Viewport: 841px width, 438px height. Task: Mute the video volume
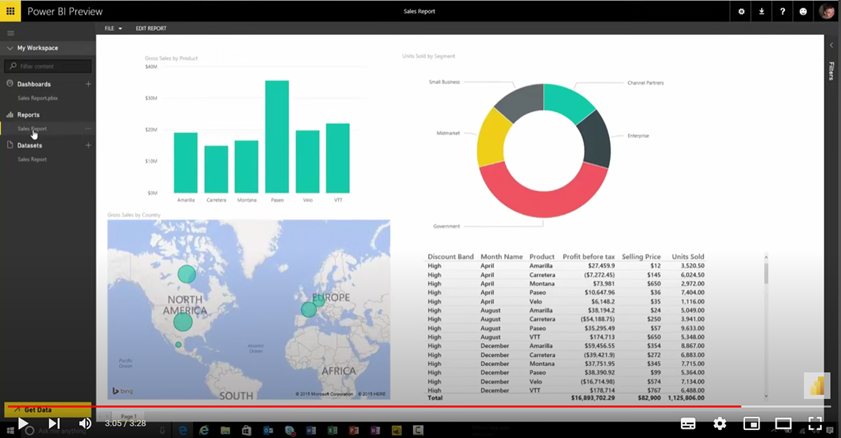click(x=85, y=424)
